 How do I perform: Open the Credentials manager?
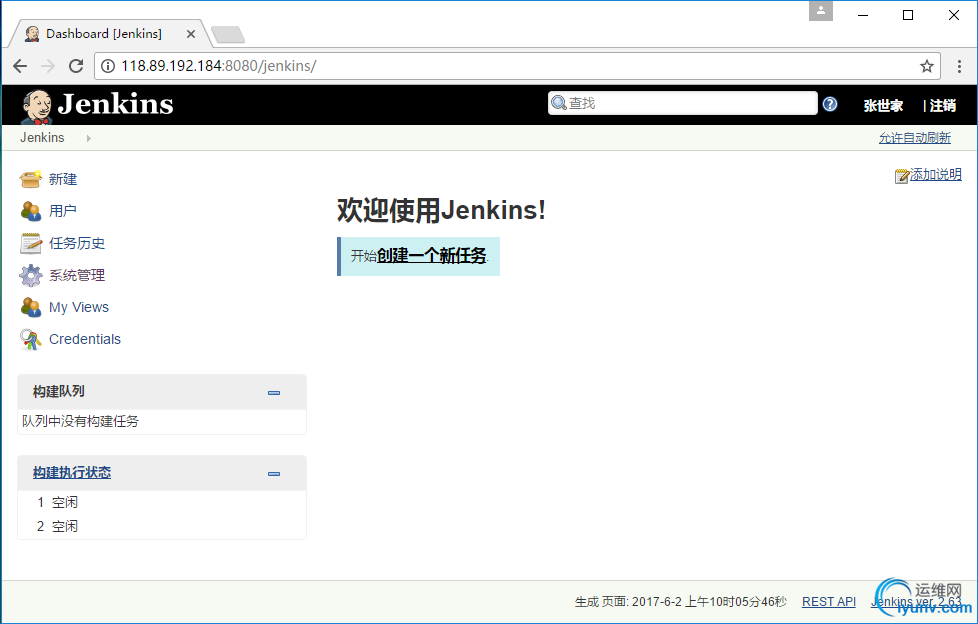84,339
